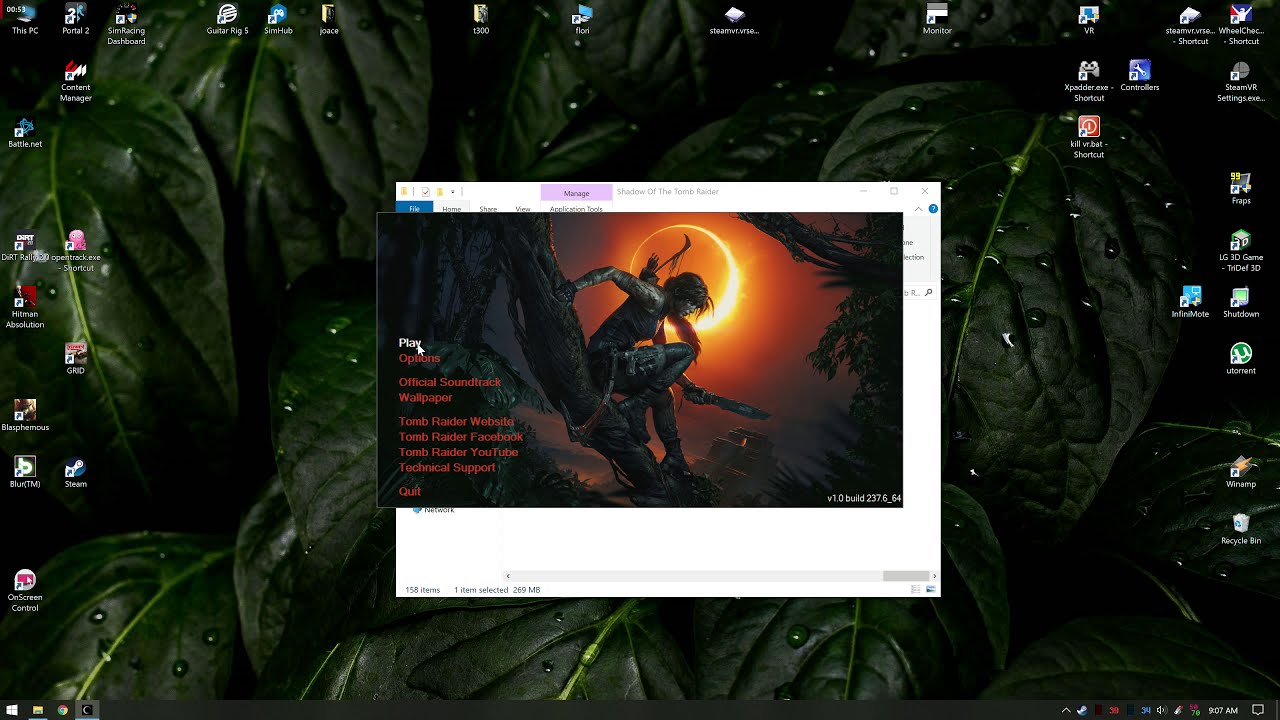
Task: Select the utorrent desktop icon
Action: click(1241, 360)
